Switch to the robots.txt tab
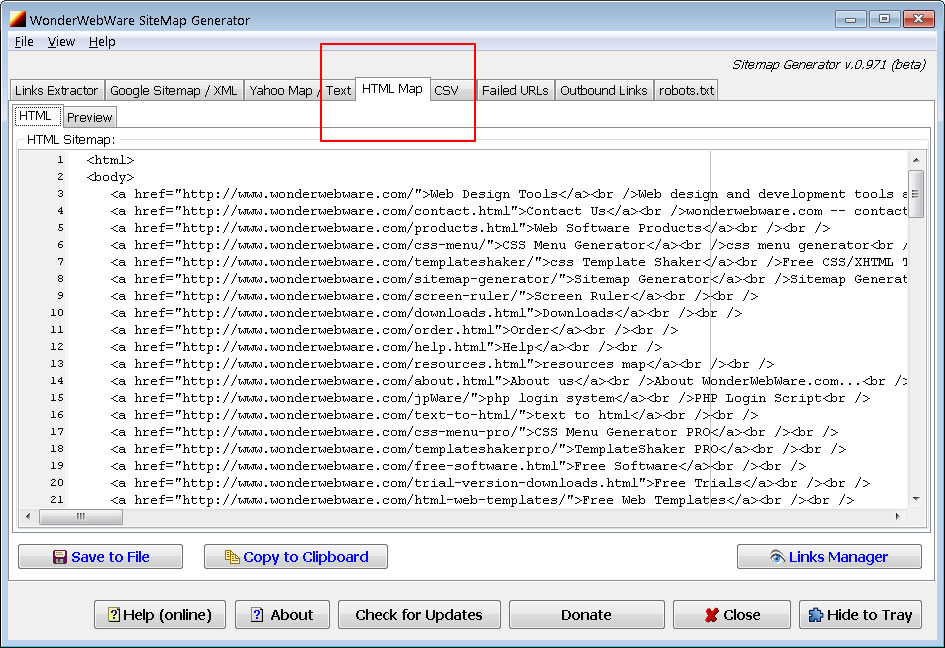 click(686, 90)
